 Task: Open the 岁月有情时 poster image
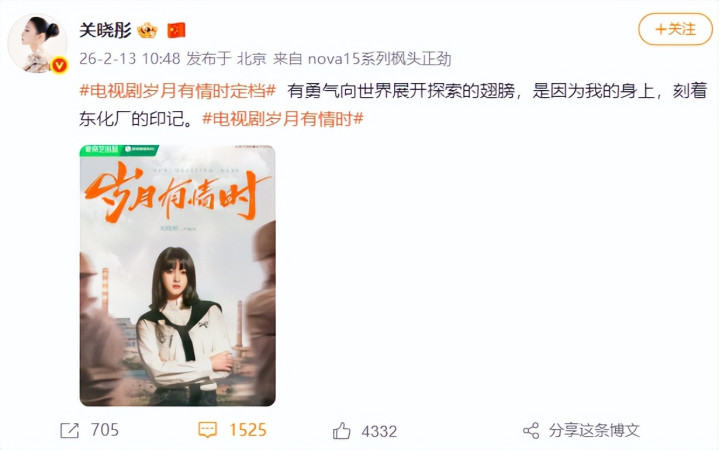pyautogui.click(x=177, y=275)
